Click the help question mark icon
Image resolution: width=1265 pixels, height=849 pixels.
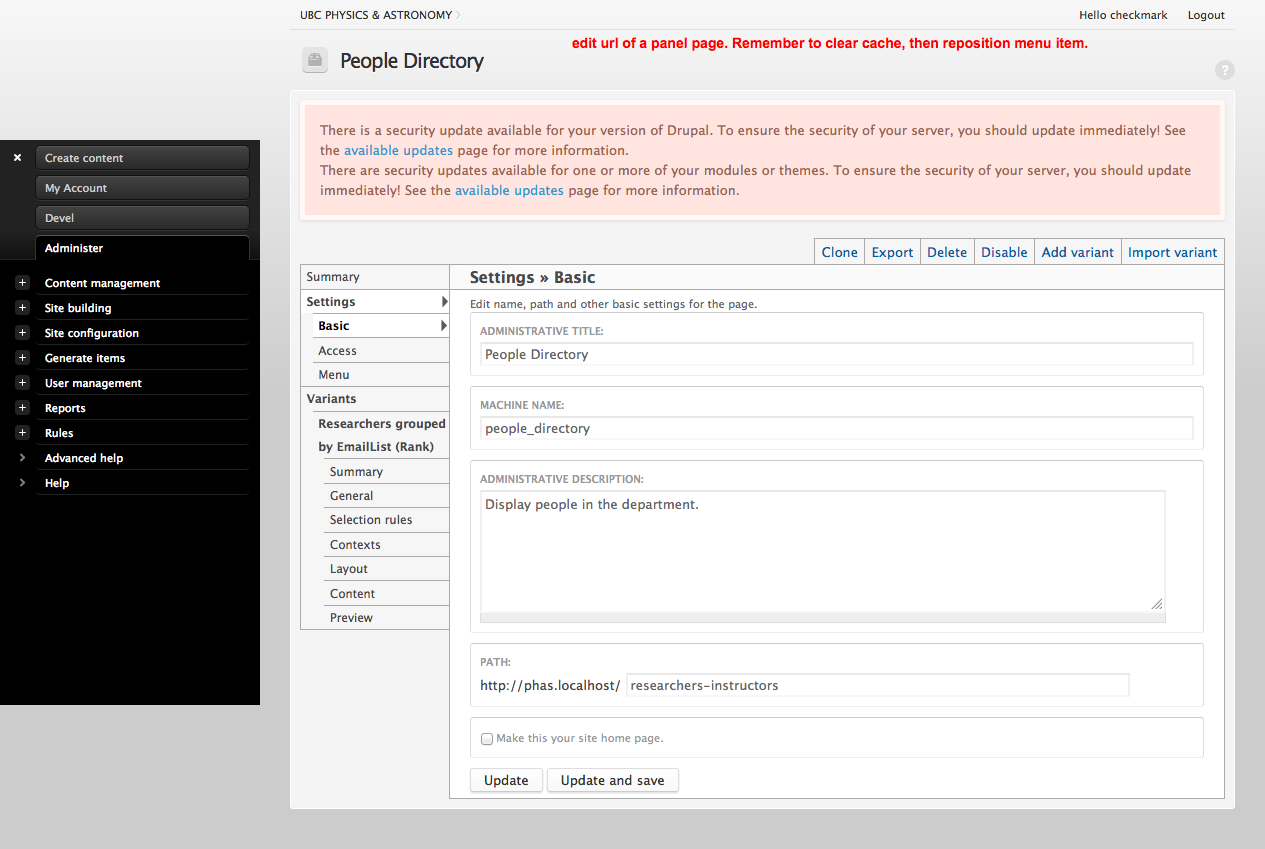pyautogui.click(x=1224, y=70)
